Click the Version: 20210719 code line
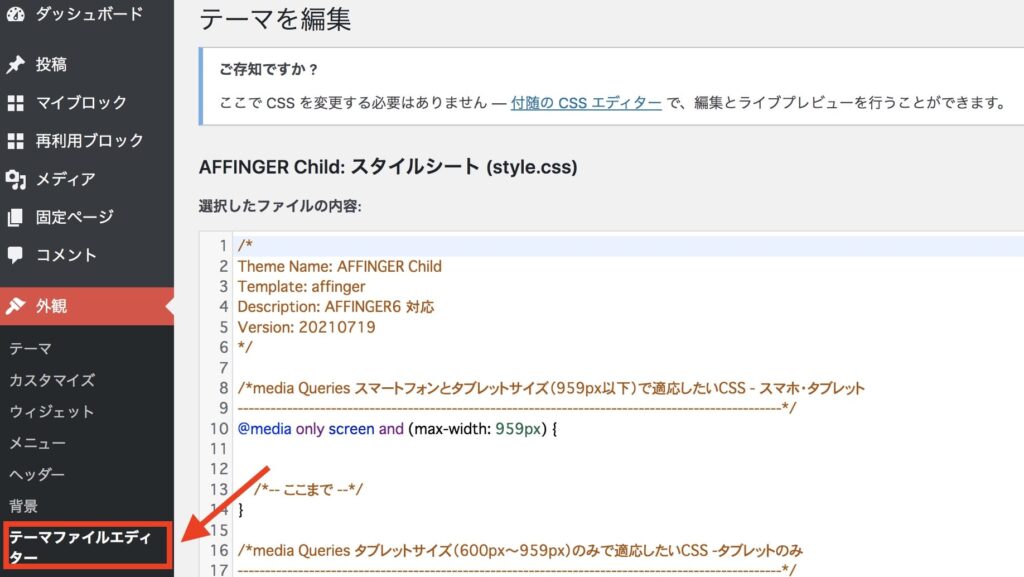The image size is (1024, 577). 306,327
